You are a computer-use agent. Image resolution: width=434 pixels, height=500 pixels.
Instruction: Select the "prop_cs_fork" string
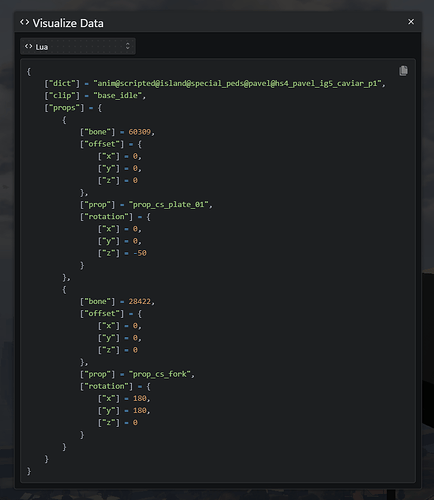[160, 374]
